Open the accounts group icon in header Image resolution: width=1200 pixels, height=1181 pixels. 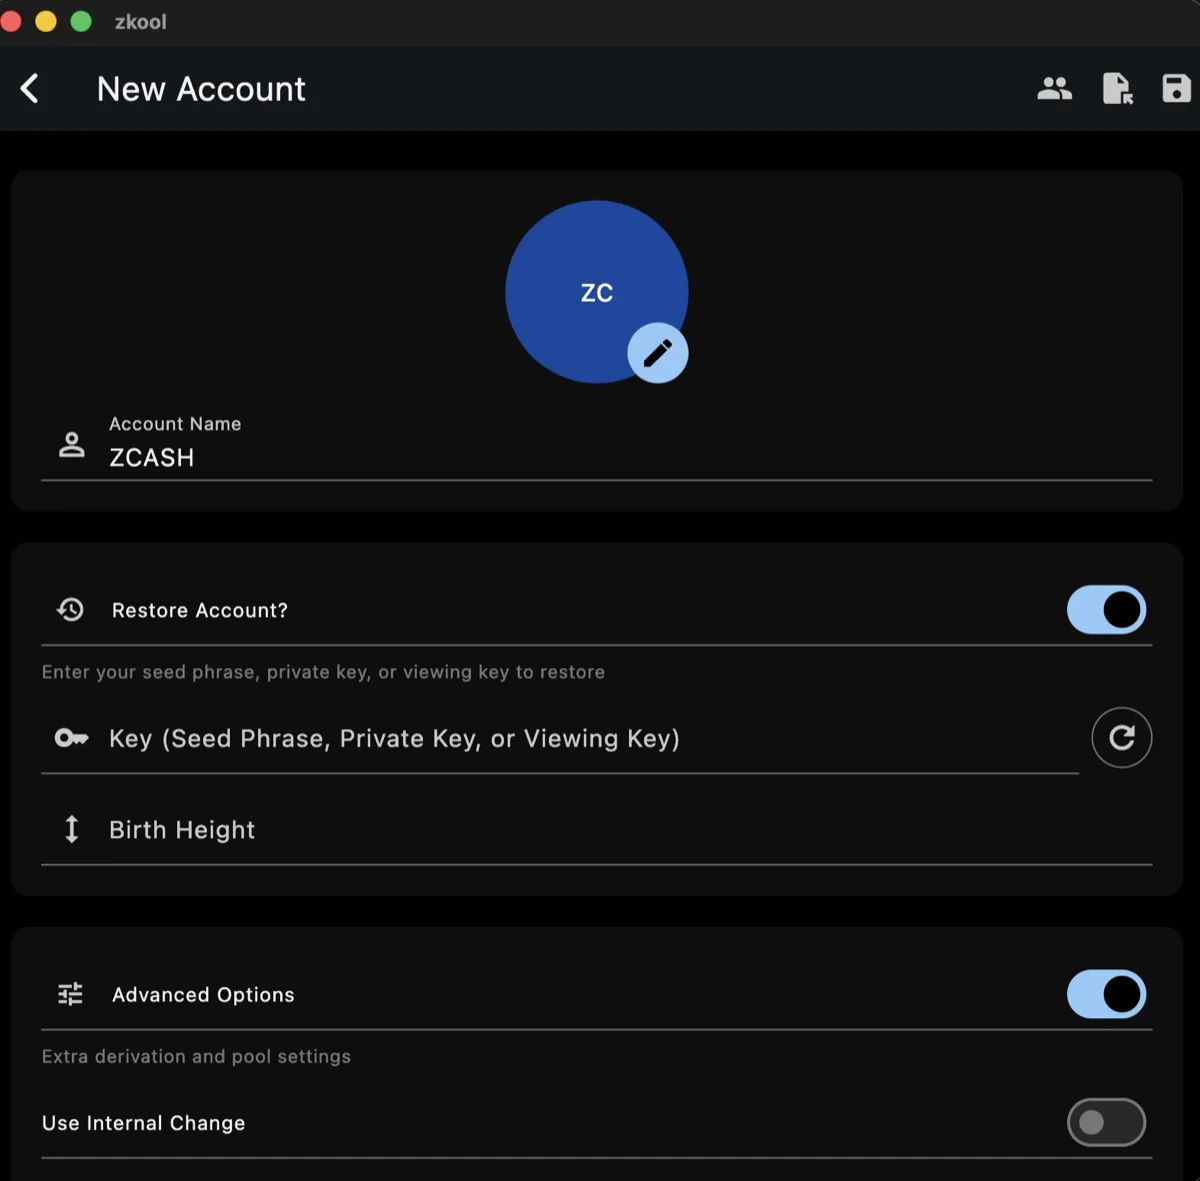click(x=1054, y=89)
